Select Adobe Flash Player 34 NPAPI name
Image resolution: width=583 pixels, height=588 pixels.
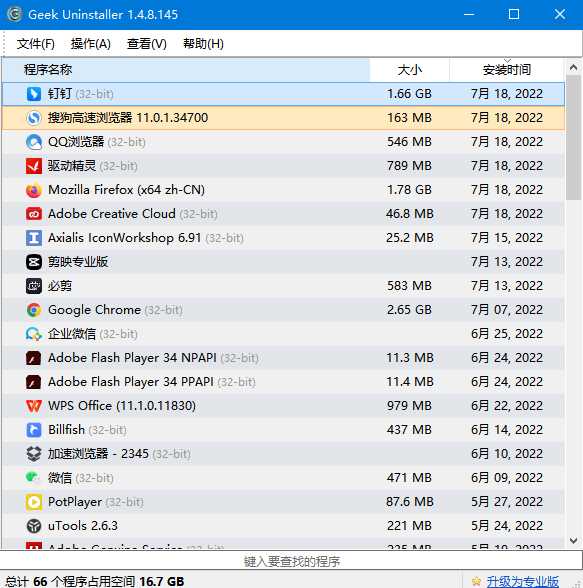click(x=132, y=358)
